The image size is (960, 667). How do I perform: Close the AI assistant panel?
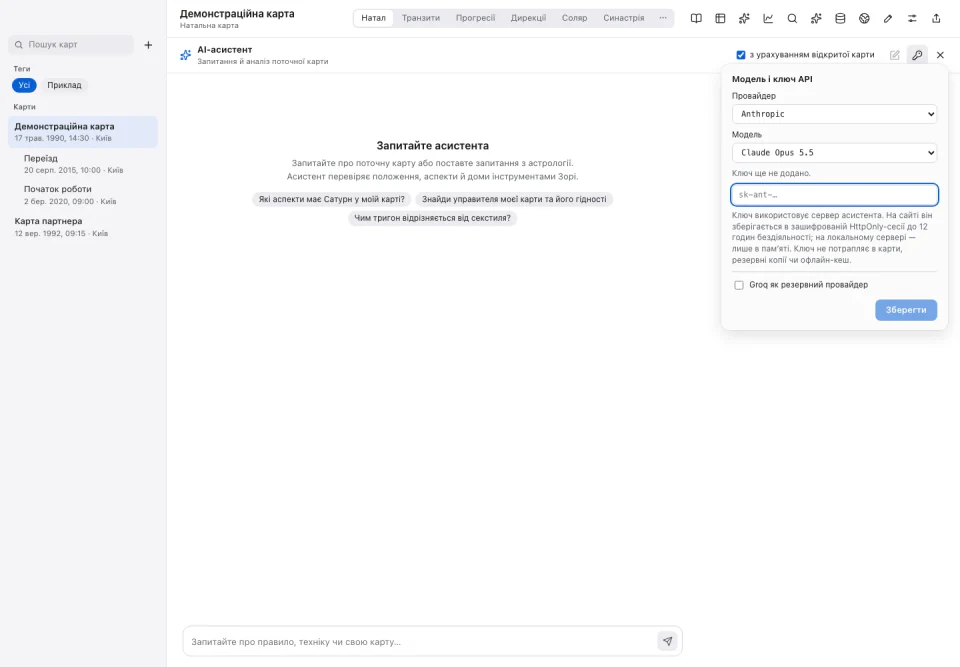pos(940,55)
